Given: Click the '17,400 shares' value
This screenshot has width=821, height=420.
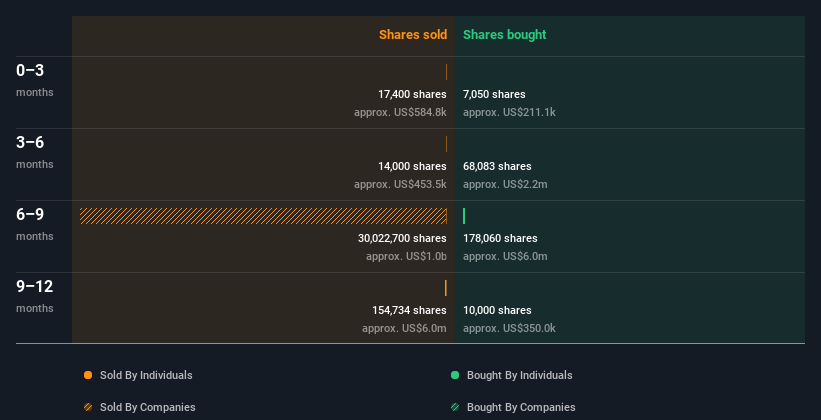Looking at the screenshot, I should 412,94.
